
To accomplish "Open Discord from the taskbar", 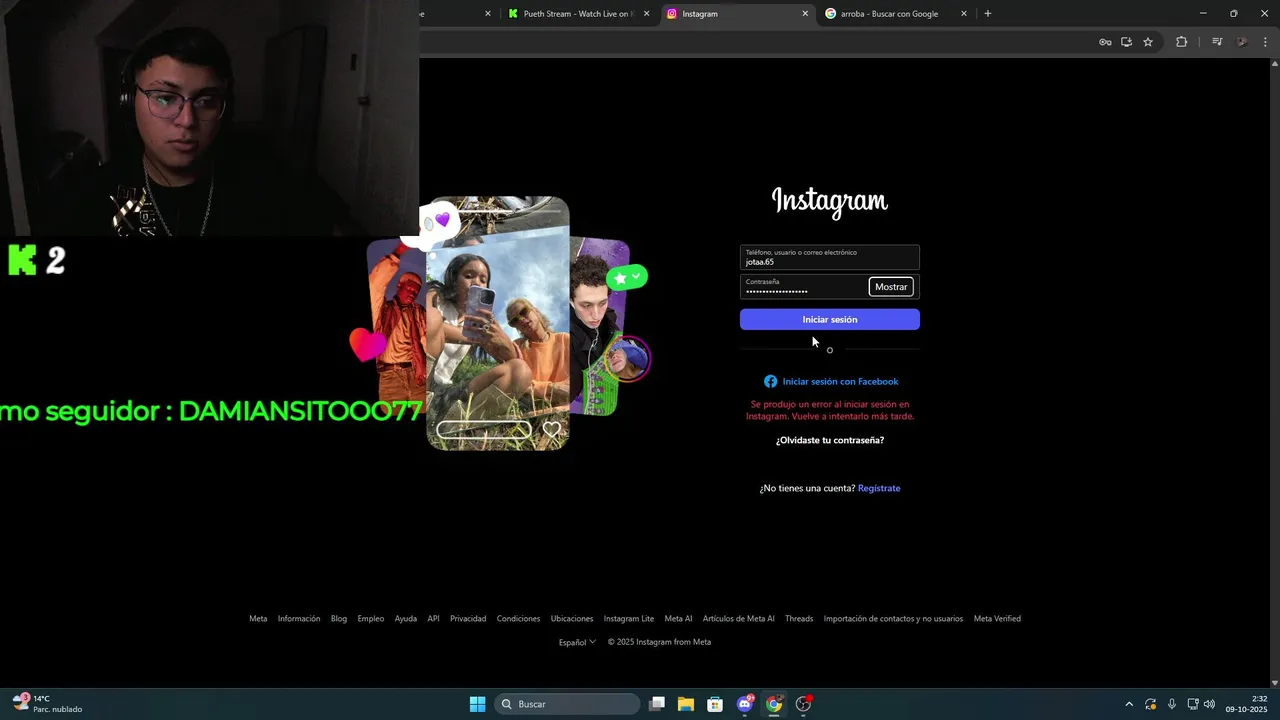I will [745, 704].
